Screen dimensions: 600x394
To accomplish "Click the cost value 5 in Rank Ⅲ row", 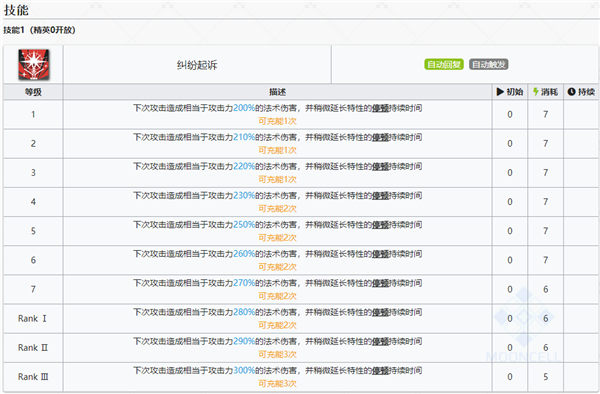I will point(546,377).
